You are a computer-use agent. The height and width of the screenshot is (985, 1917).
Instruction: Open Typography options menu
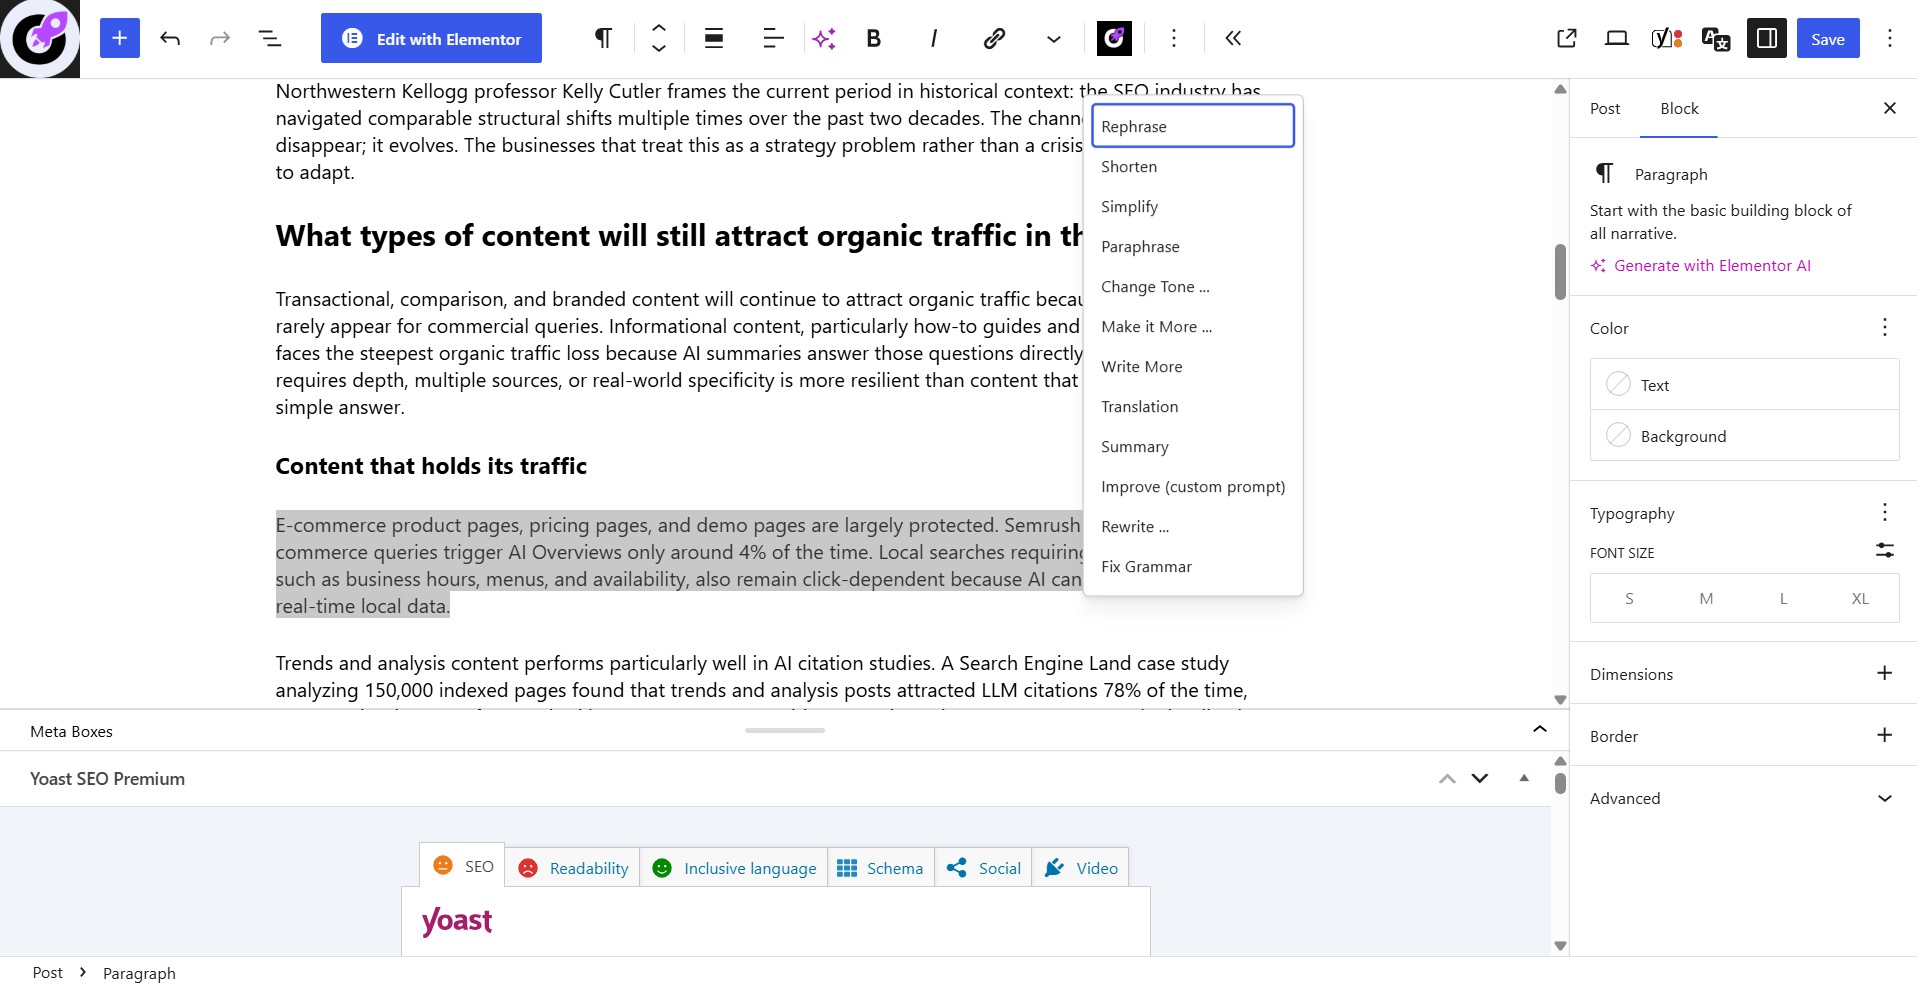pos(1884,512)
